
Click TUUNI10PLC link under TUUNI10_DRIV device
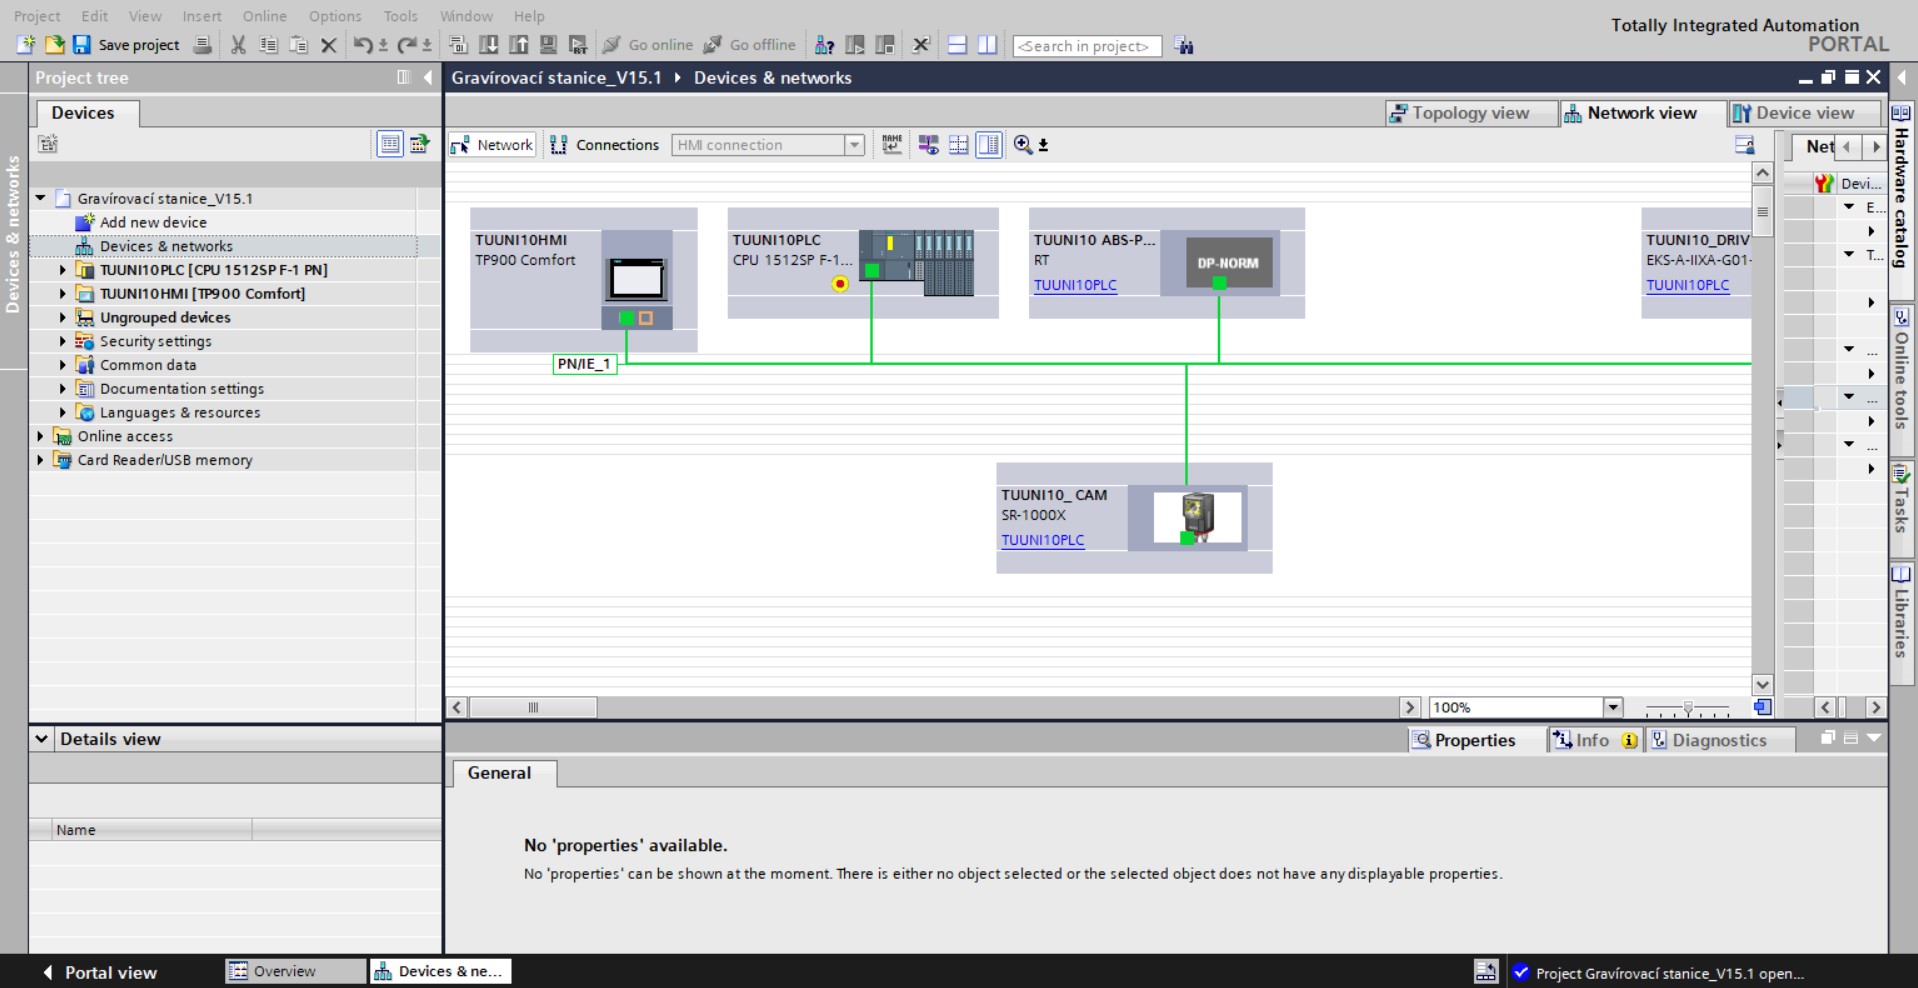(x=1688, y=285)
